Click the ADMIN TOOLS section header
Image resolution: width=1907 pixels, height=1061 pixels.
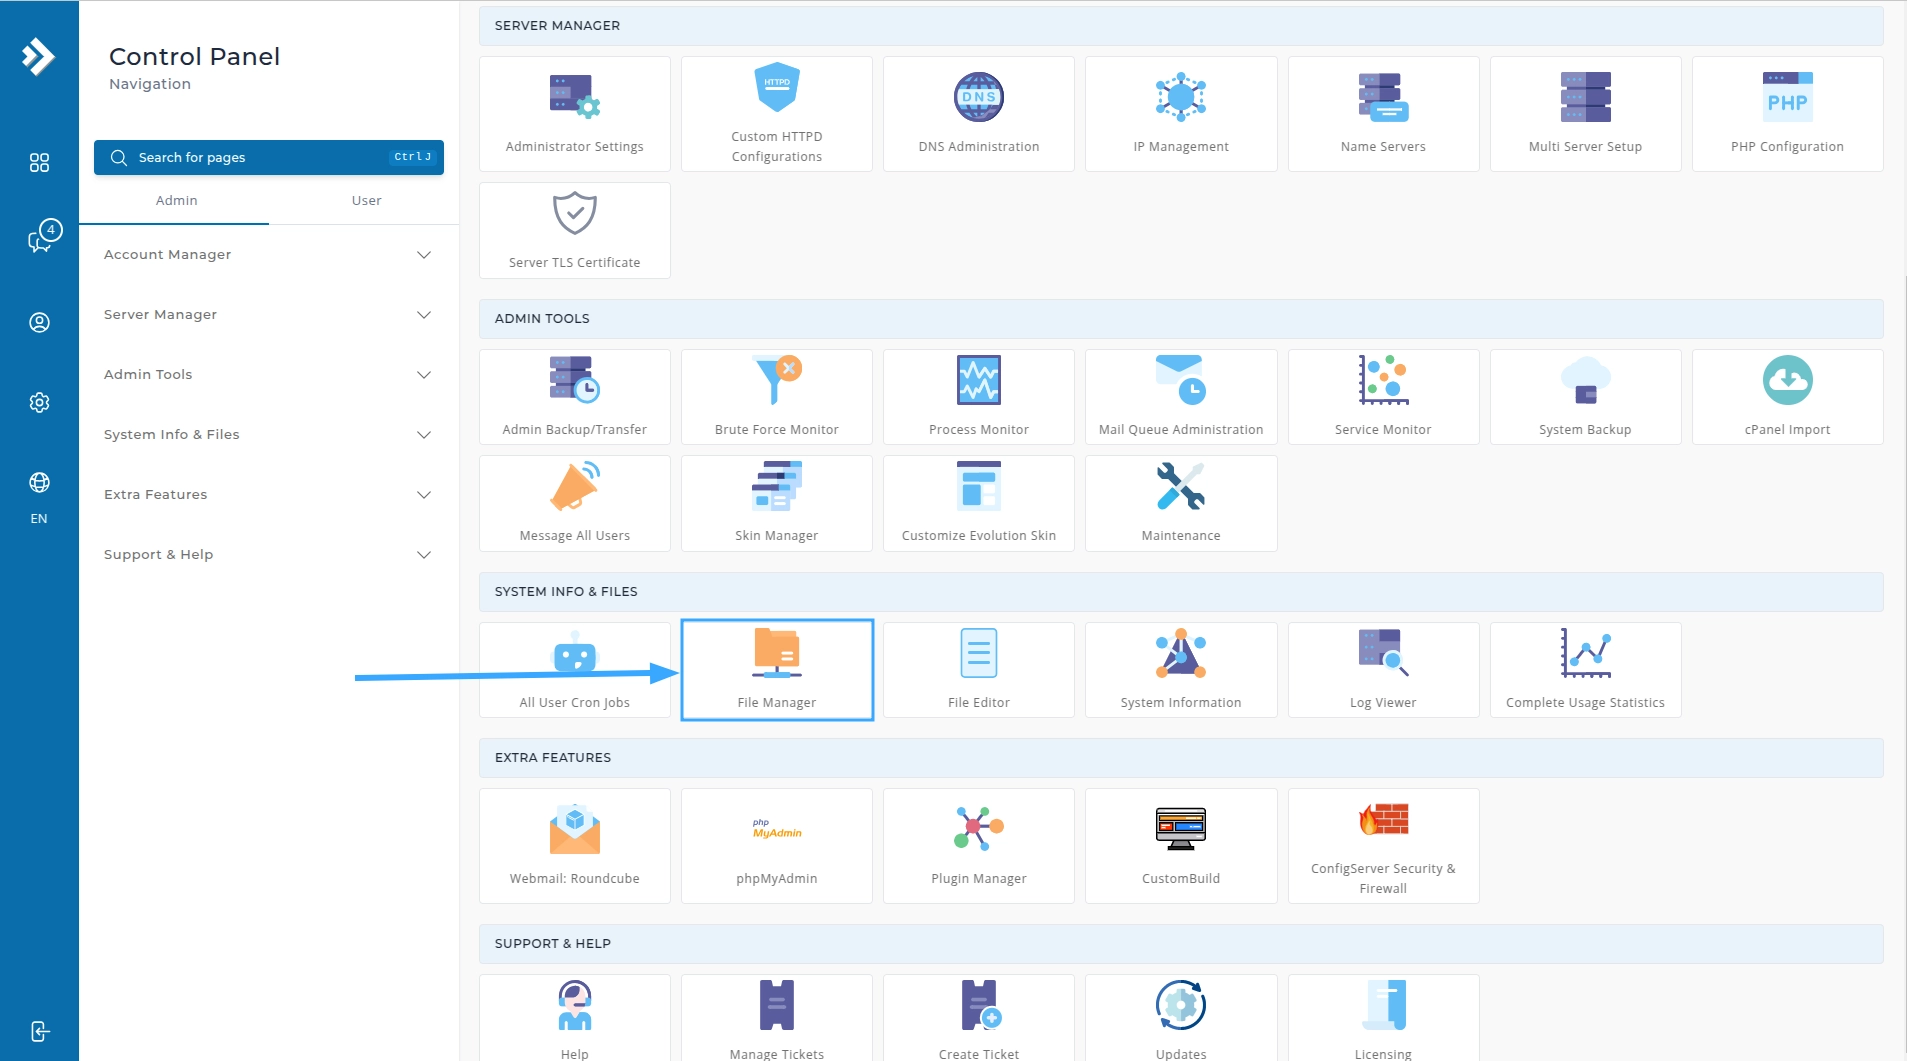pyautogui.click(x=1181, y=319)
